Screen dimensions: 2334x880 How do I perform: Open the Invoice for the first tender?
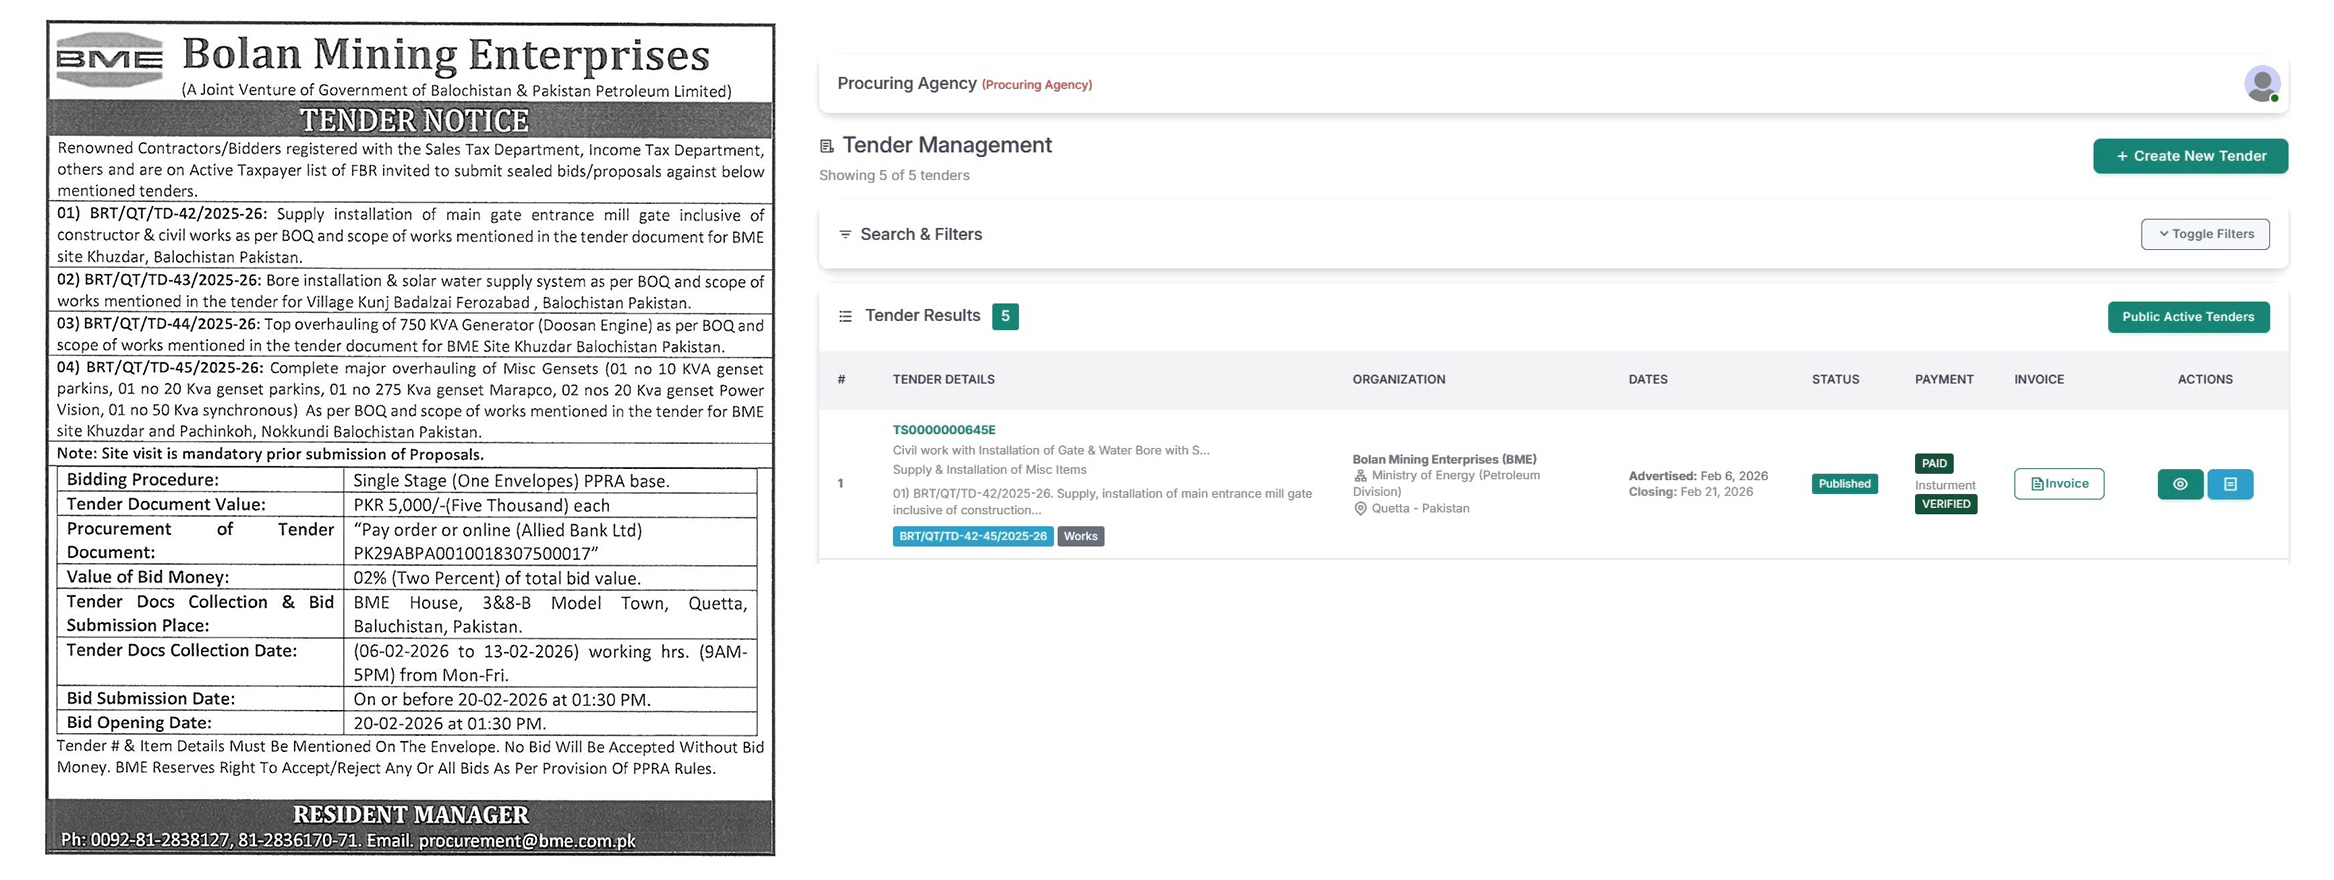click(2058, 484)
